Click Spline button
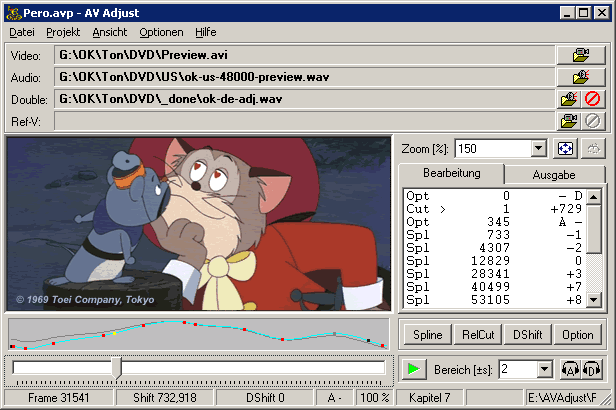 point(427,335)
